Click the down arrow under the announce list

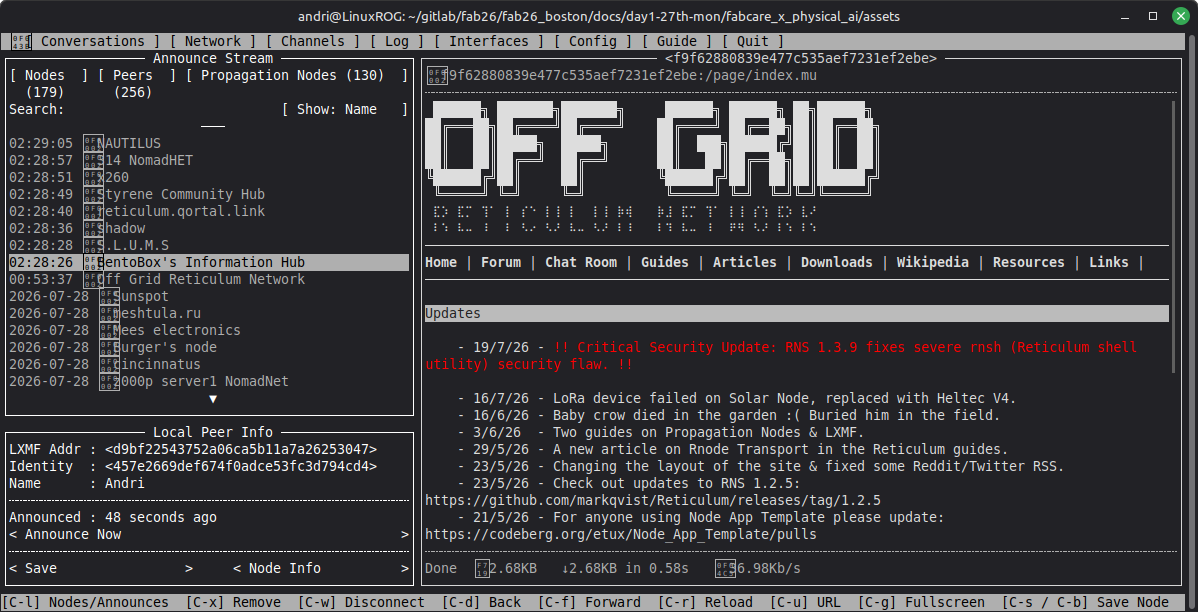[x=212, y=399]
